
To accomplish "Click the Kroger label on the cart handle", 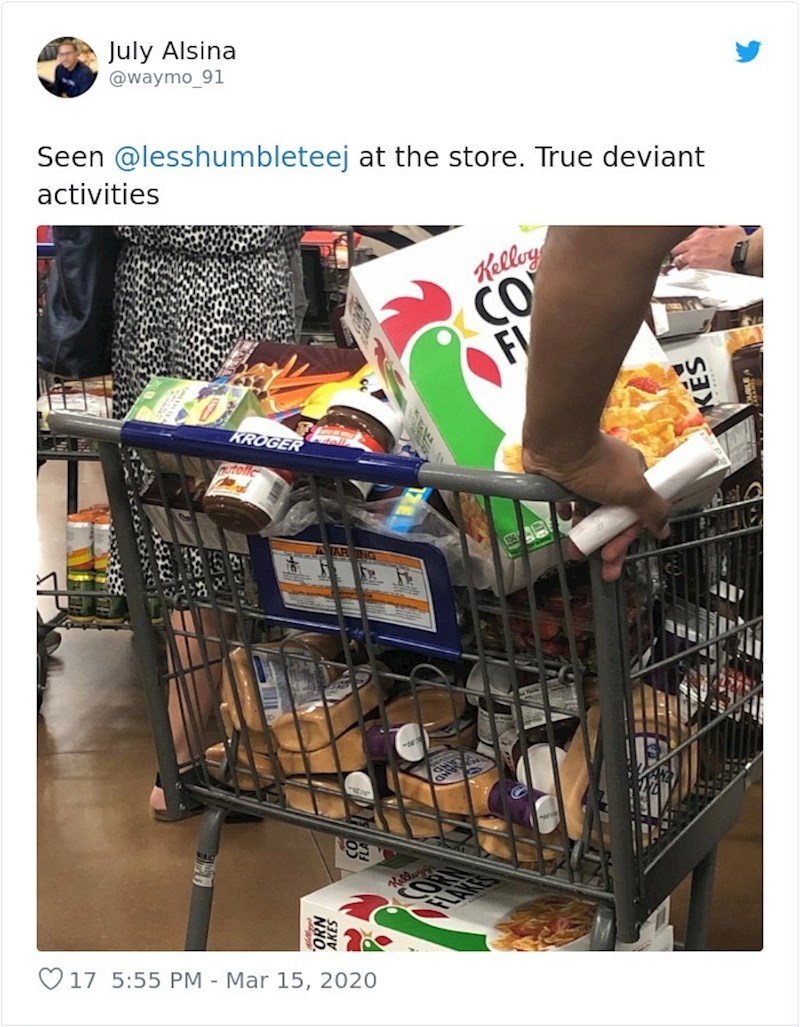I will pos(267,442).
